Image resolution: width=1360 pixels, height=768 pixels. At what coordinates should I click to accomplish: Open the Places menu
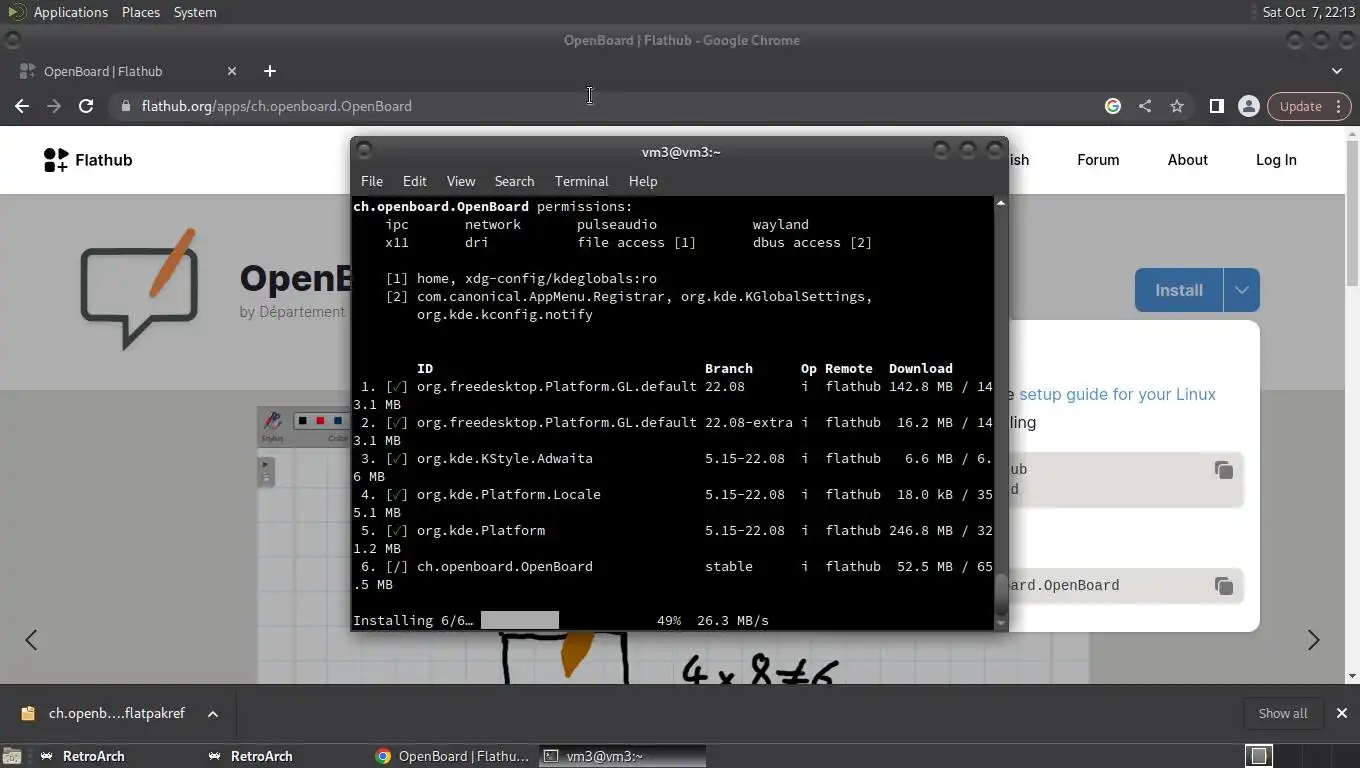141,12
